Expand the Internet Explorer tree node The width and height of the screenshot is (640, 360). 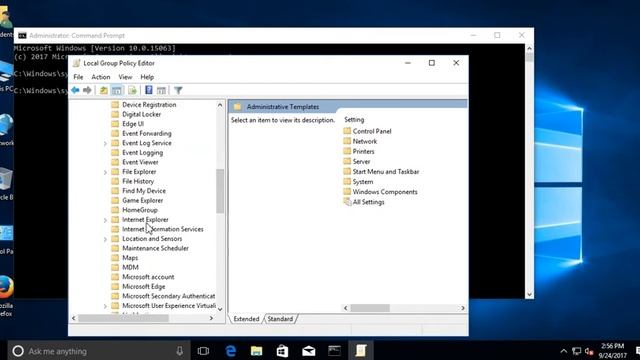pyautogui.click(x=105, y=220)
